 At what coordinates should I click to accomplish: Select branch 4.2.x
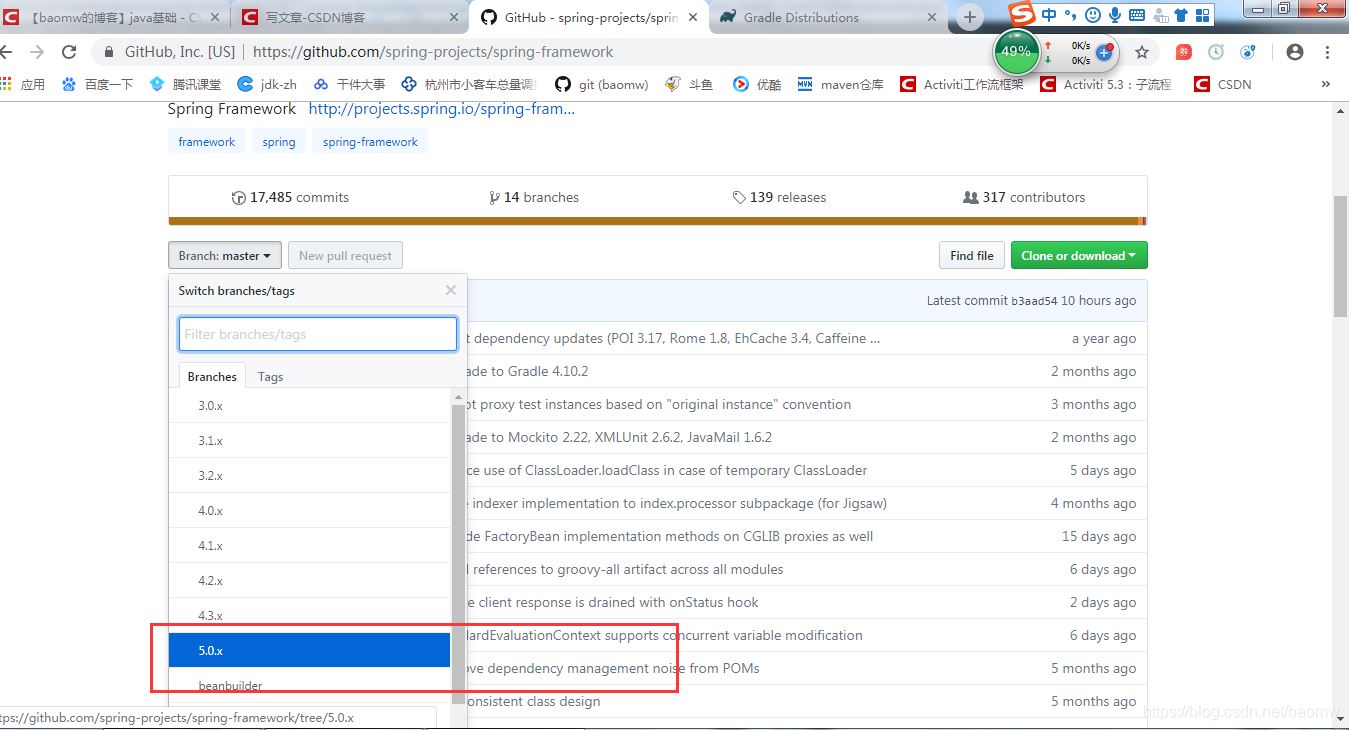(310, 581)
